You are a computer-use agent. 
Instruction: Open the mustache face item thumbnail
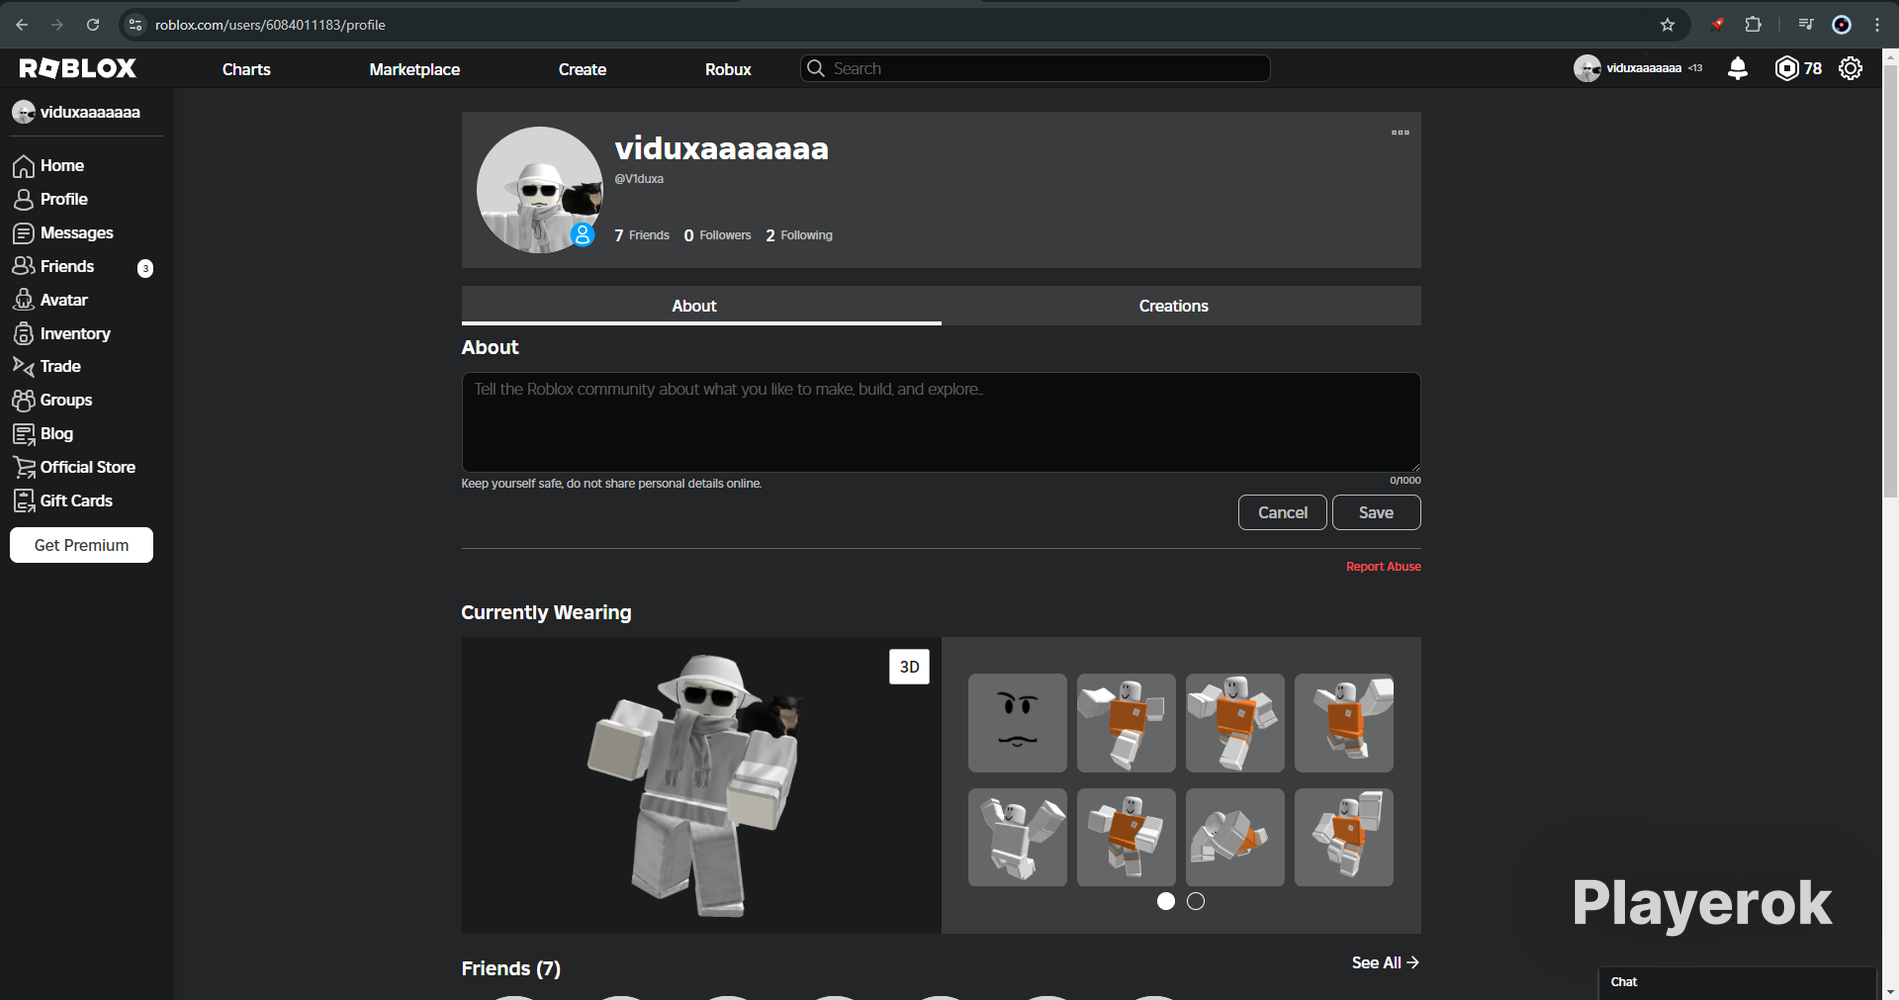pos(1017,723)
